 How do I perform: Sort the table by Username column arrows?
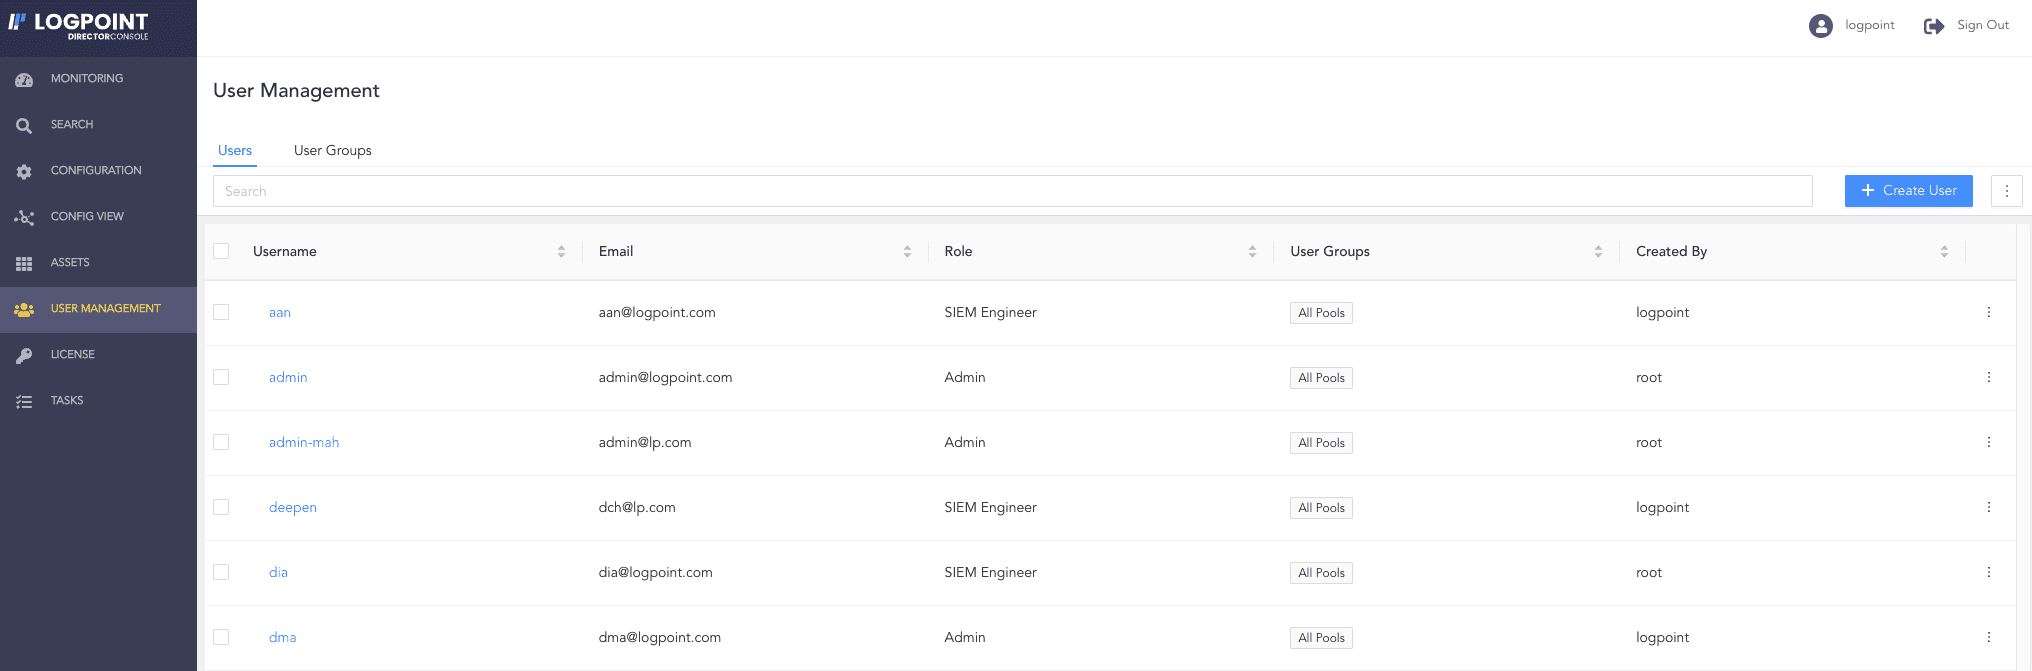click(x=561, y=252)
